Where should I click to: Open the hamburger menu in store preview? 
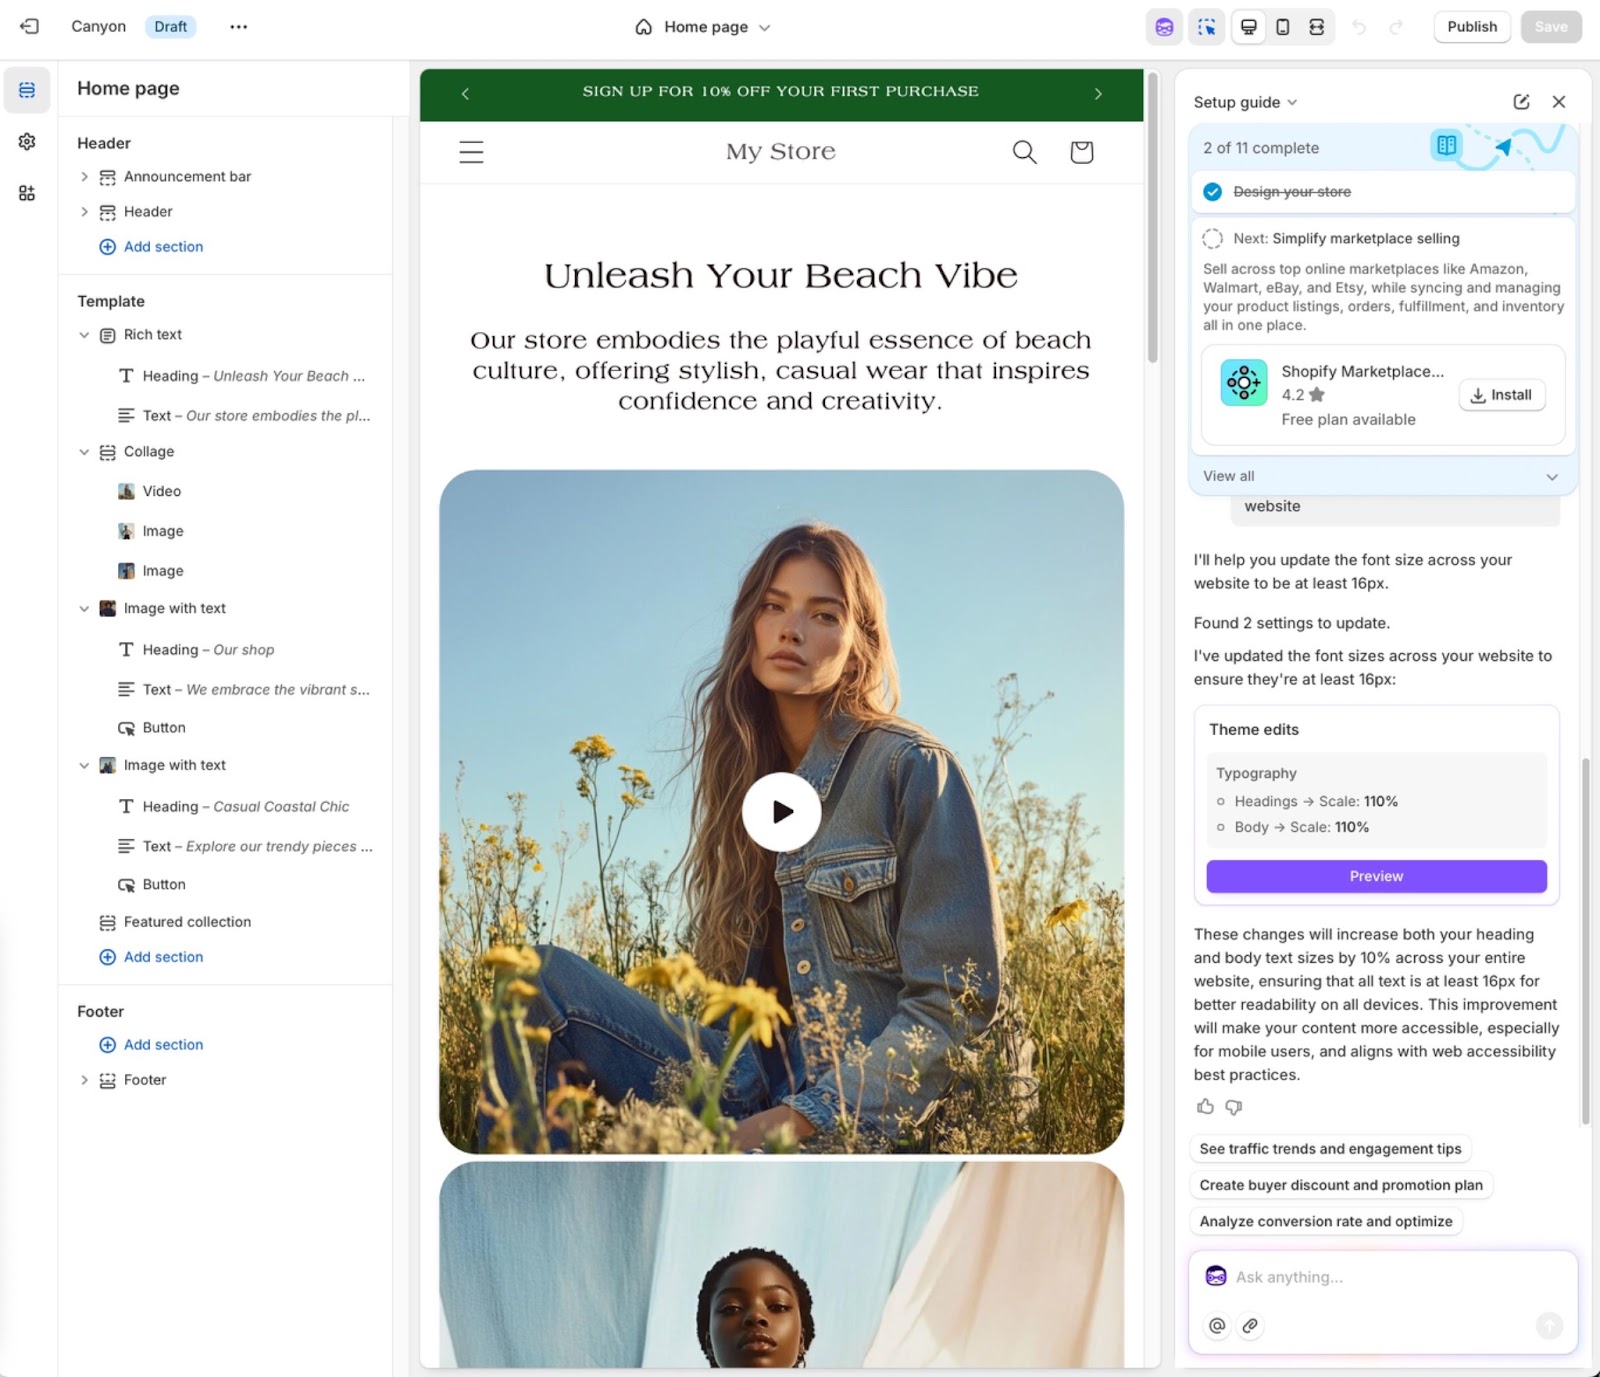point(471,152)
